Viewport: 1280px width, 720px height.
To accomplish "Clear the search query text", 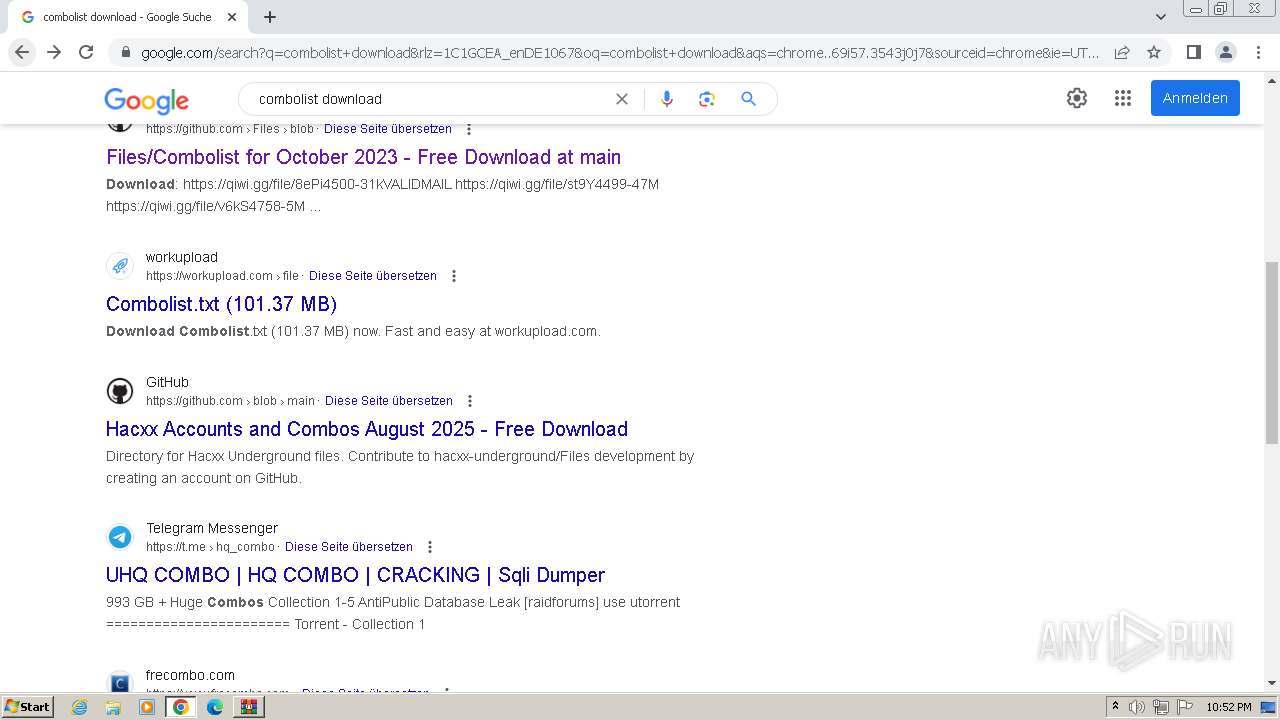I will click(x=621, y=99).
